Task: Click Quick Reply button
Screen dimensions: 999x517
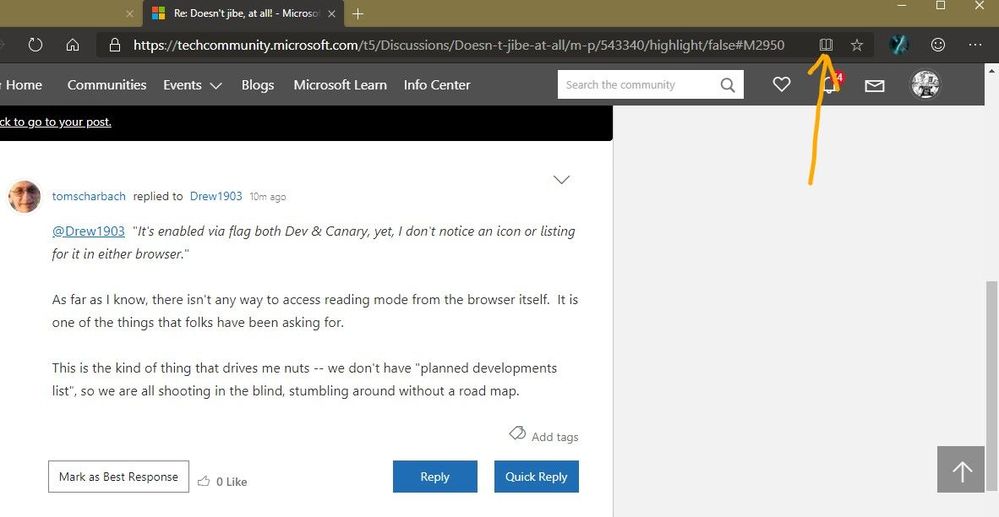Action: point(536,476)
